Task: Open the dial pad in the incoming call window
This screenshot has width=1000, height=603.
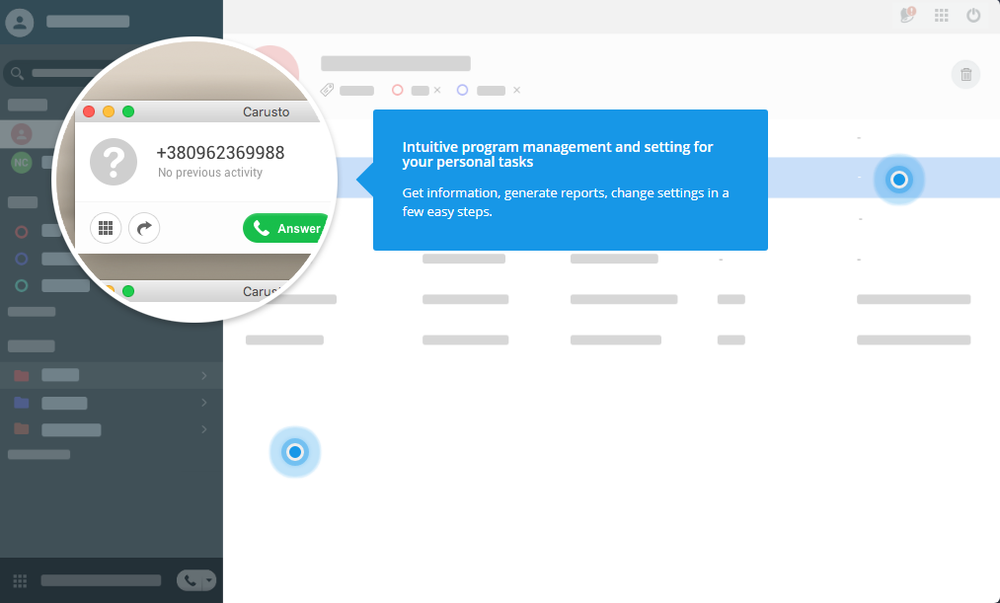Action: point(105,228)
